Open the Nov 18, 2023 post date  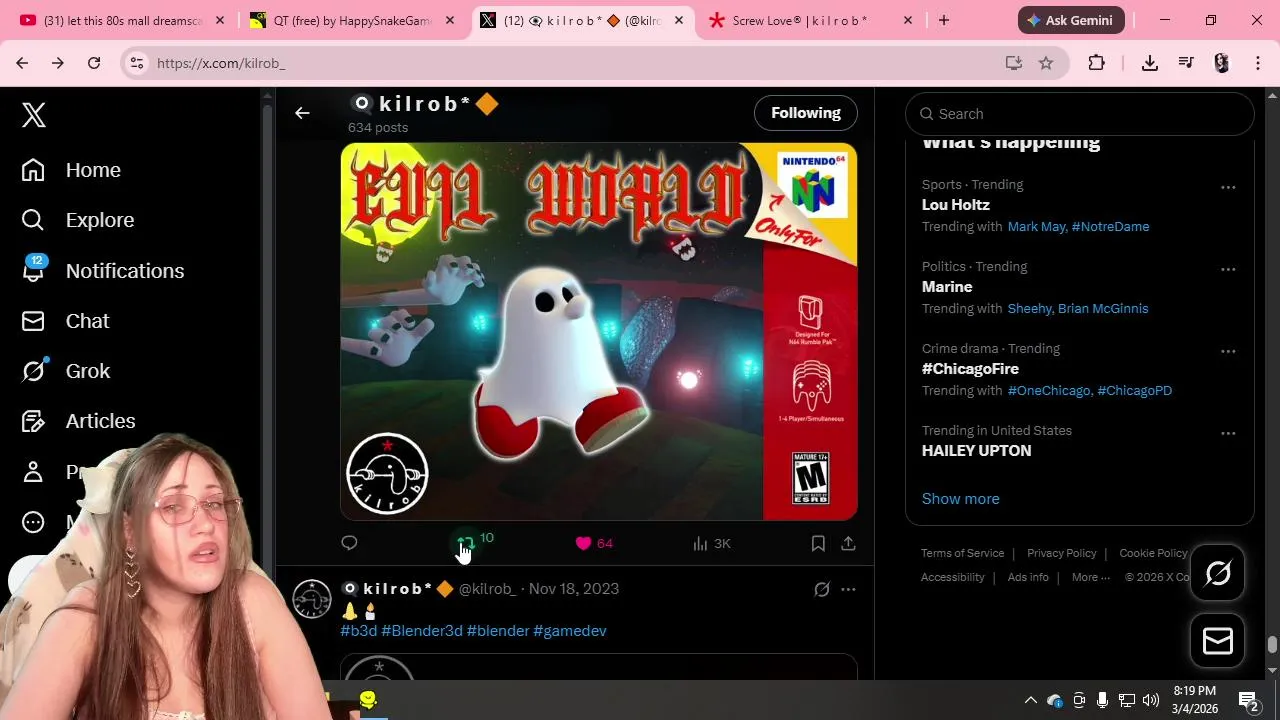tap(574, 589)
